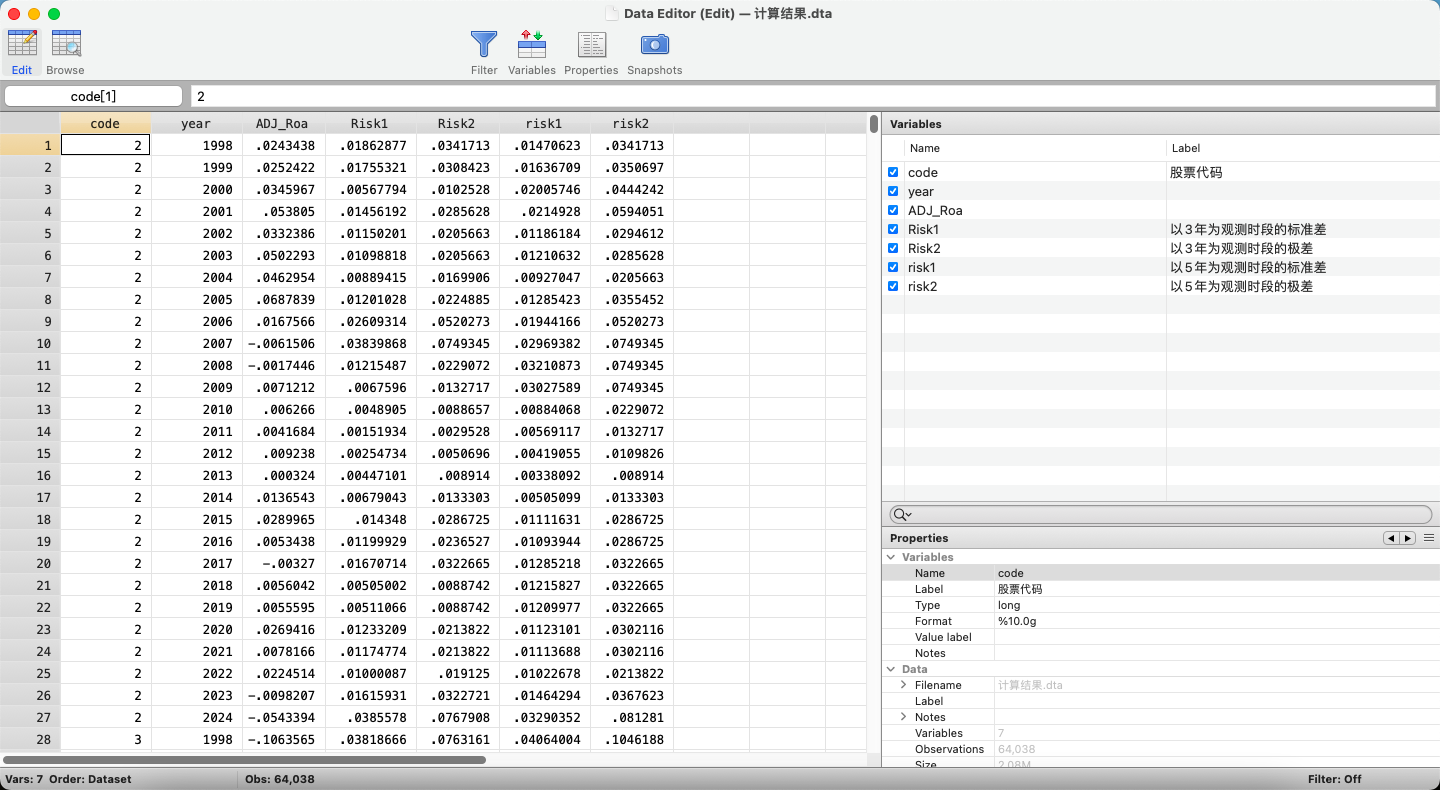Click the next arrow button in Properties
This screenshot has width=1440, height=790.
(x=1408, y=538)
